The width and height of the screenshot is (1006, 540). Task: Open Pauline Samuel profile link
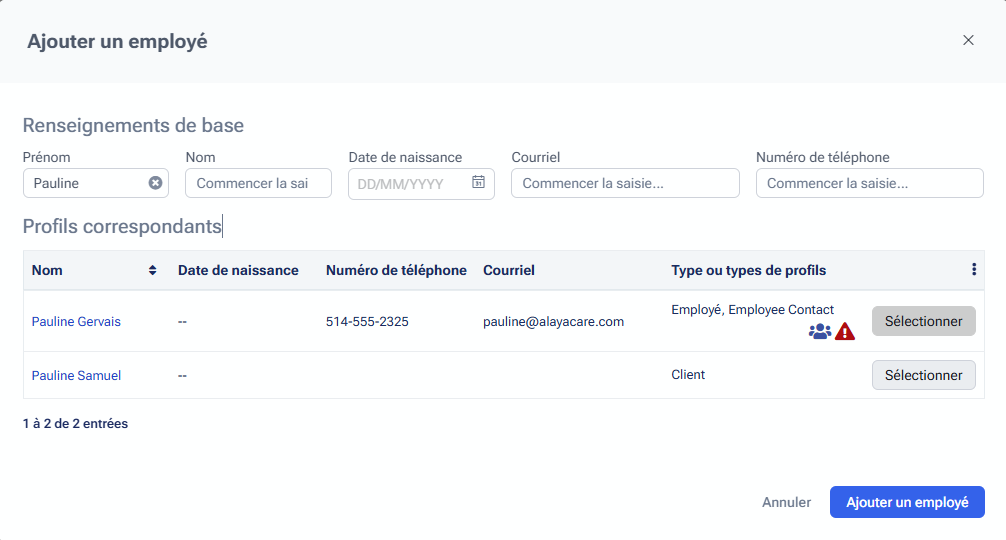(76, 375)
